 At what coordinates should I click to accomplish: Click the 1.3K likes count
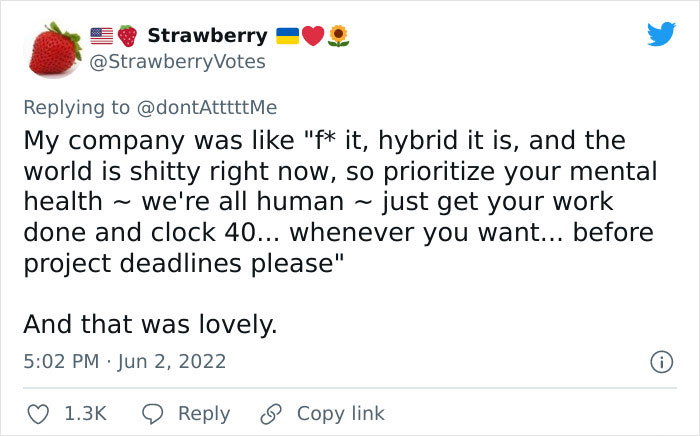(86, 414)
